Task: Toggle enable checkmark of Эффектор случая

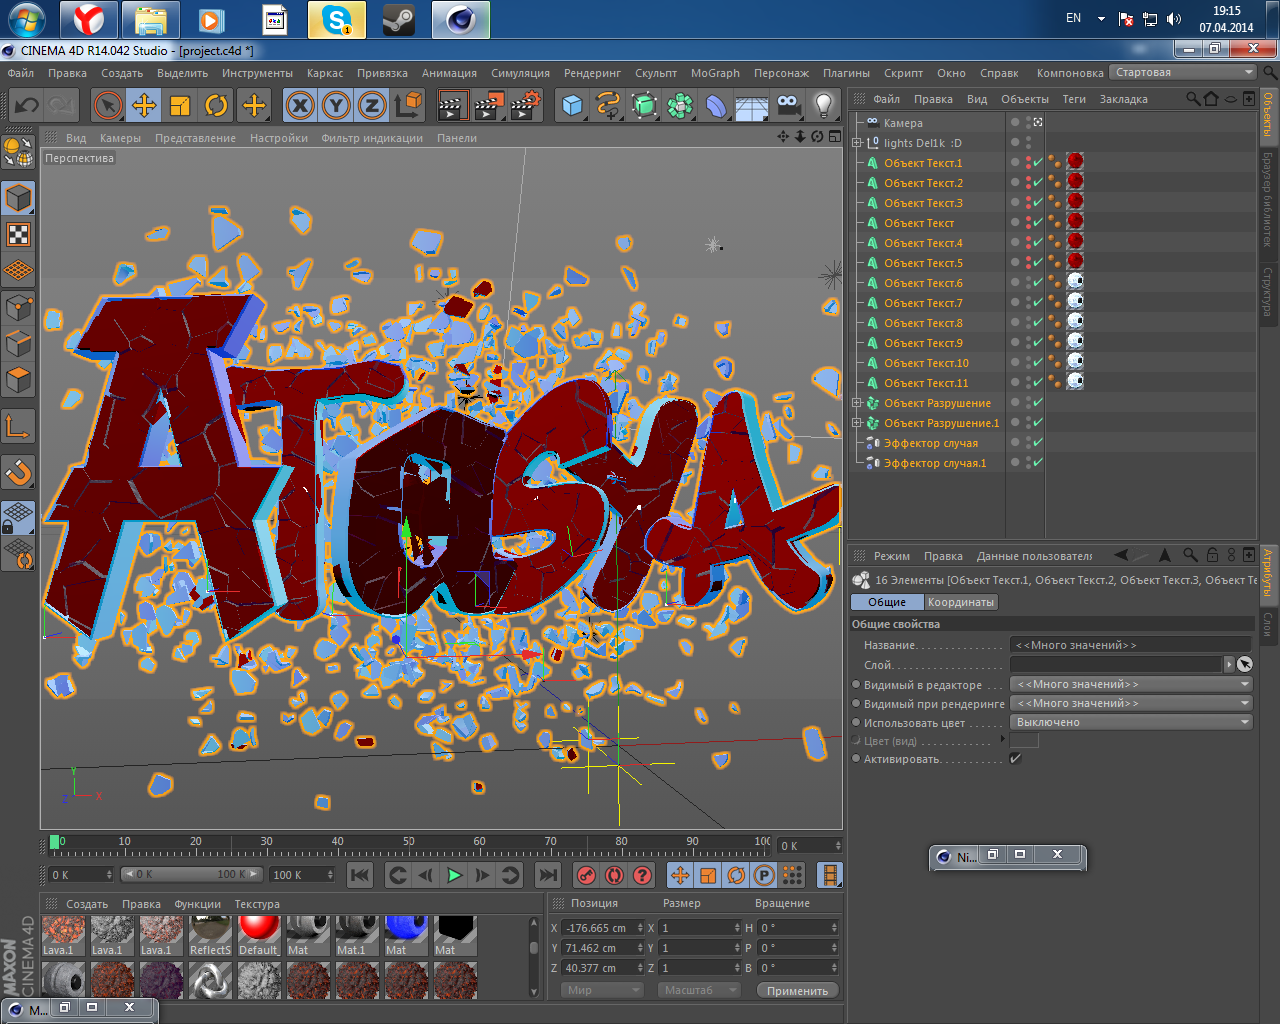Action: coord(1038,442)
